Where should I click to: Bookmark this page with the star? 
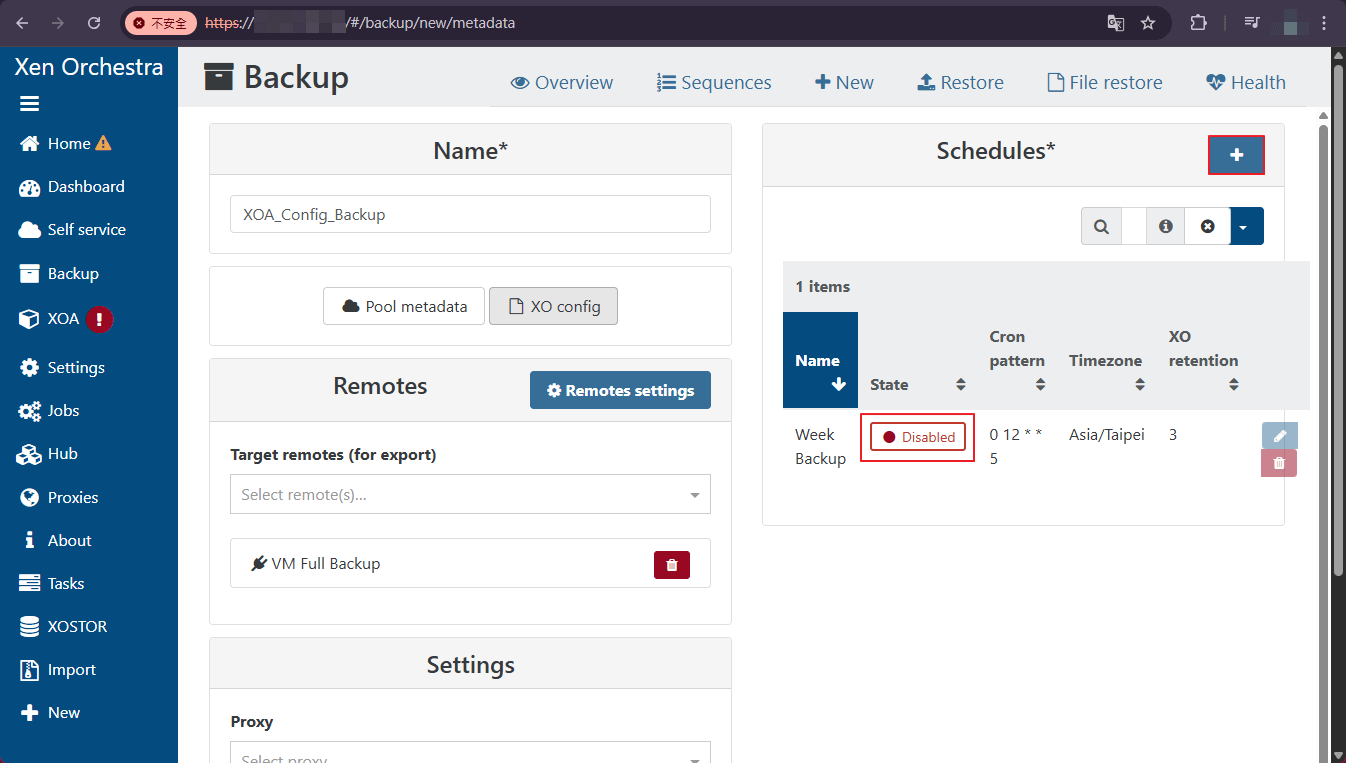tap(1148, 23)
